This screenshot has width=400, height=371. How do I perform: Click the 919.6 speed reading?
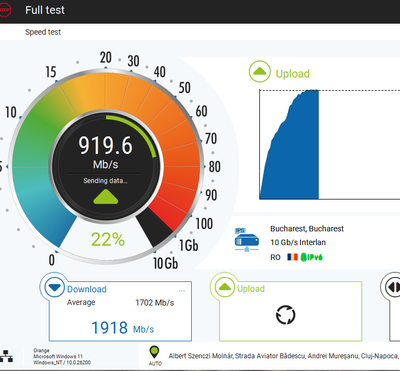(106, 146)
